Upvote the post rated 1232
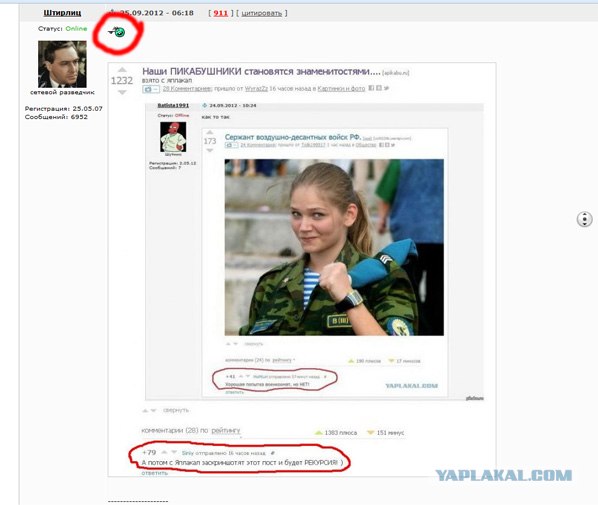598x505 pixels. click(122, 70)
